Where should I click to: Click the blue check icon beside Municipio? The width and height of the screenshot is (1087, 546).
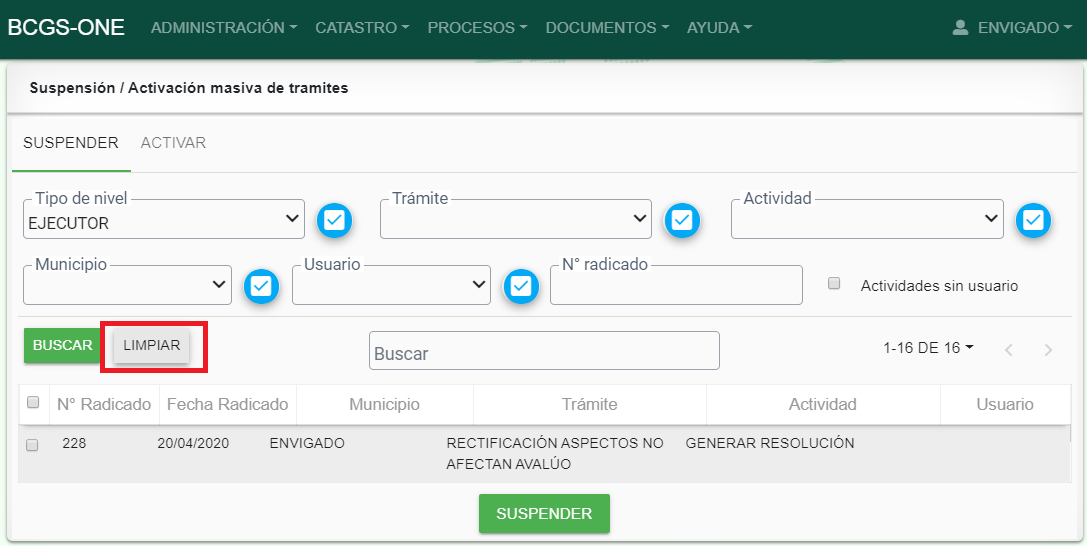[261, 286]
